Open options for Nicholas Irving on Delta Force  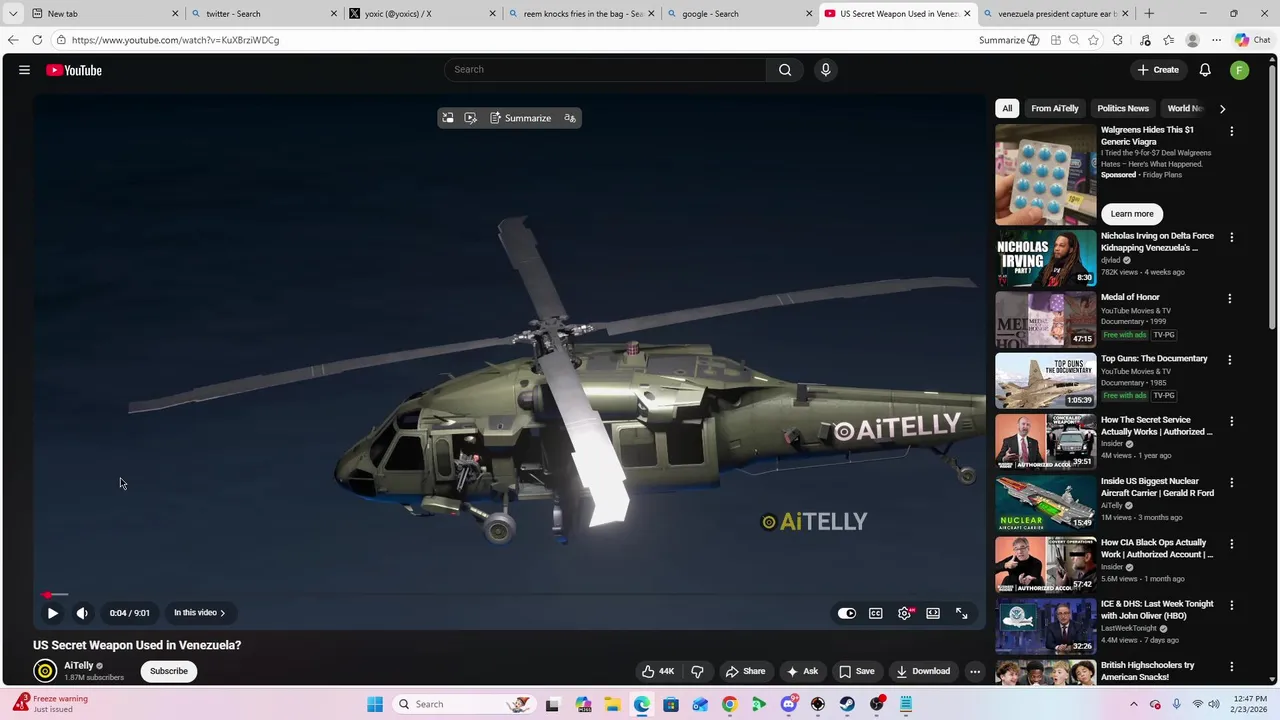tap(1231, 238)
